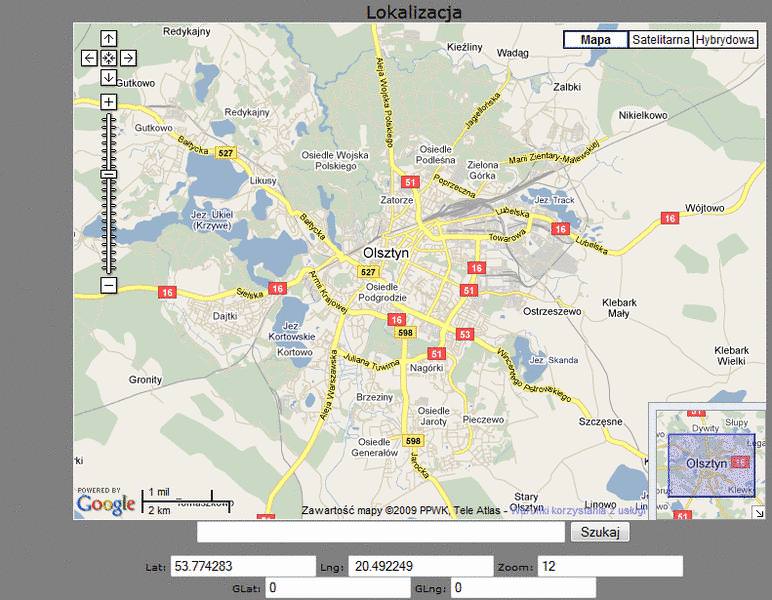Screen dimensions: 772x600
Task: Zoom in with the plus button
Action: 109,102
